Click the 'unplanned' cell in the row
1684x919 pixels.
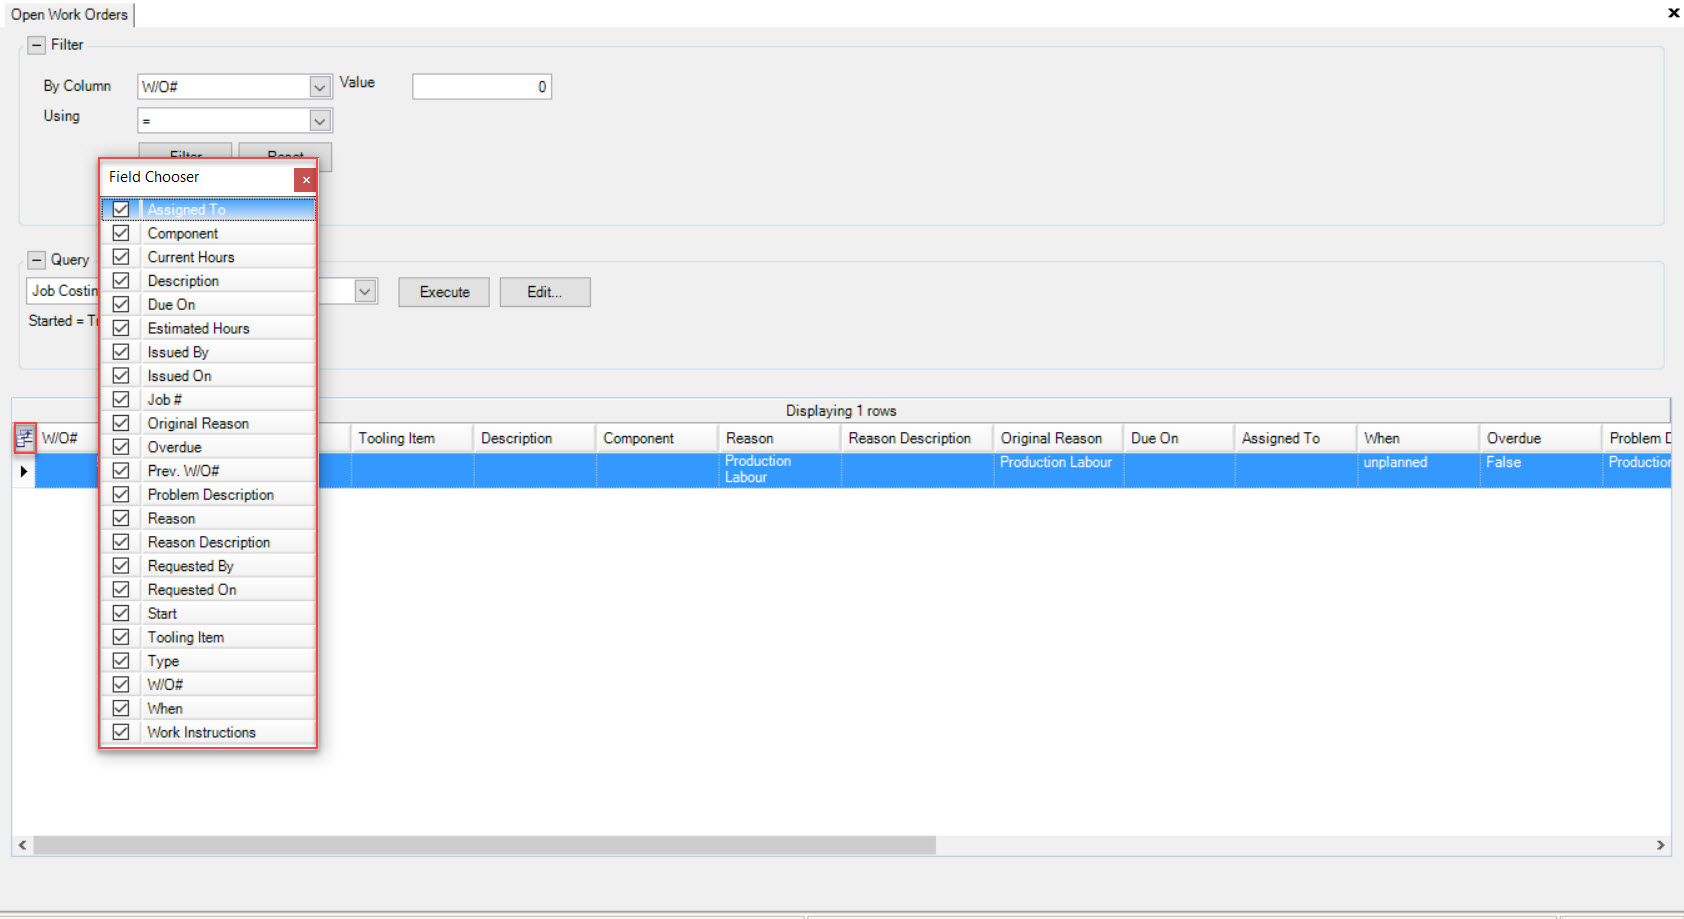point(1418,470)
